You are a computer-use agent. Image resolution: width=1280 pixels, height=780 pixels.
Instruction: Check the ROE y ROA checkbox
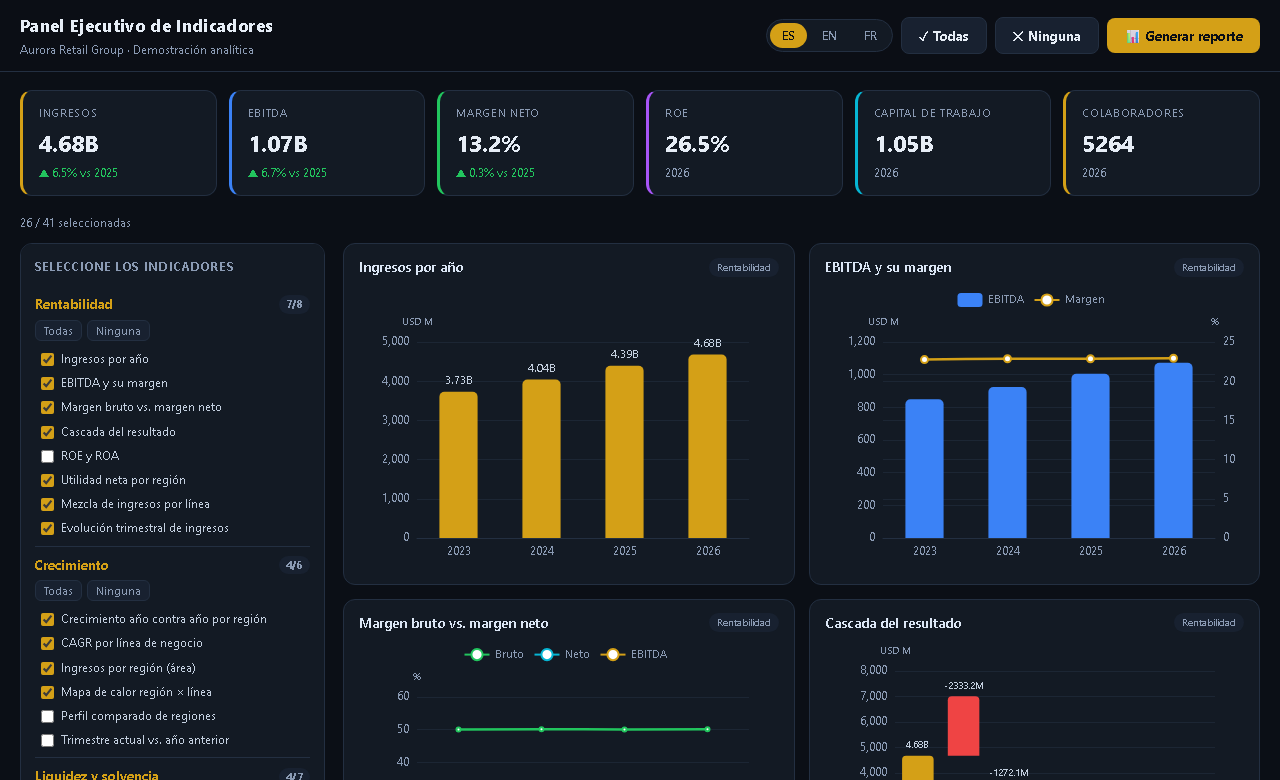click(47, 456)
